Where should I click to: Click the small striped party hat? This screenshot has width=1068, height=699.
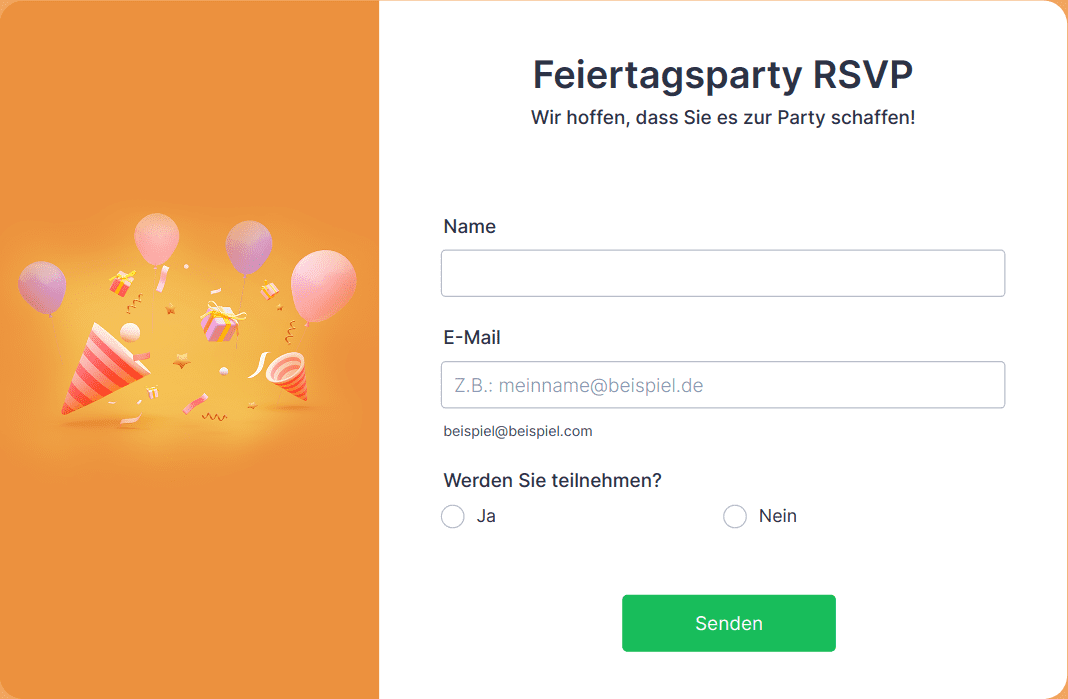point(288,375)
